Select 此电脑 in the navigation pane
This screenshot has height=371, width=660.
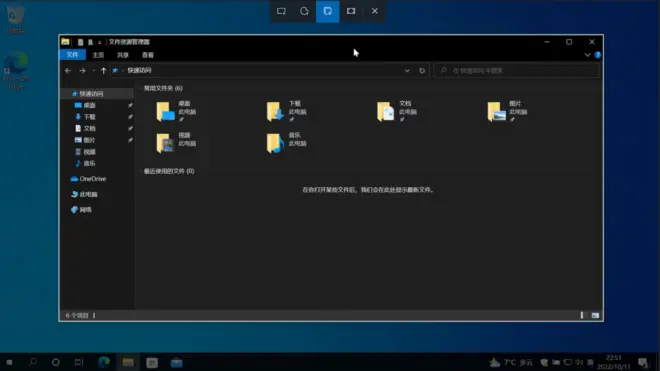click(x=84, y=194)
